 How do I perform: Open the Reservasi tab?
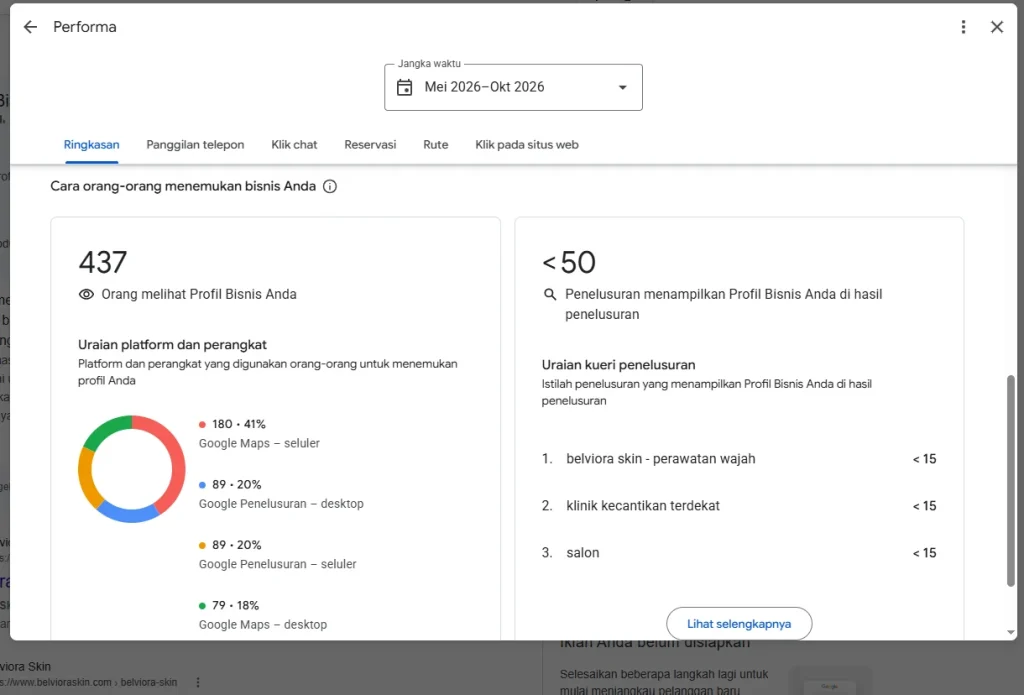click(x=370, y=144)
